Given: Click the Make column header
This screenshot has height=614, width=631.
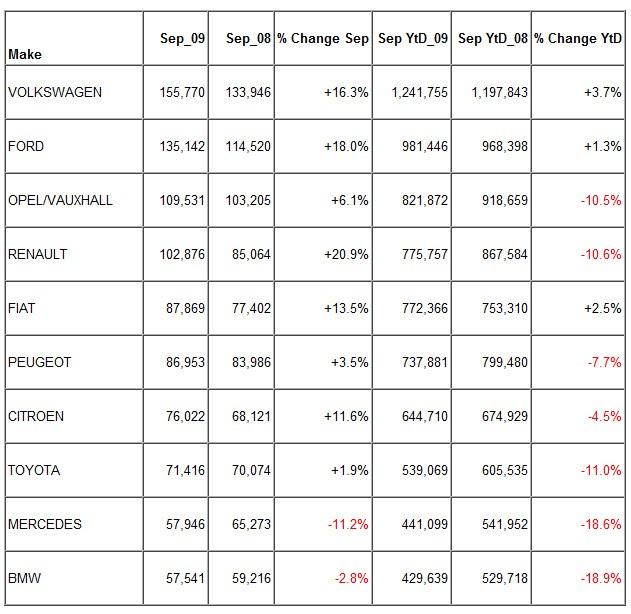Looking at the screenshot, I should point(25,54).
